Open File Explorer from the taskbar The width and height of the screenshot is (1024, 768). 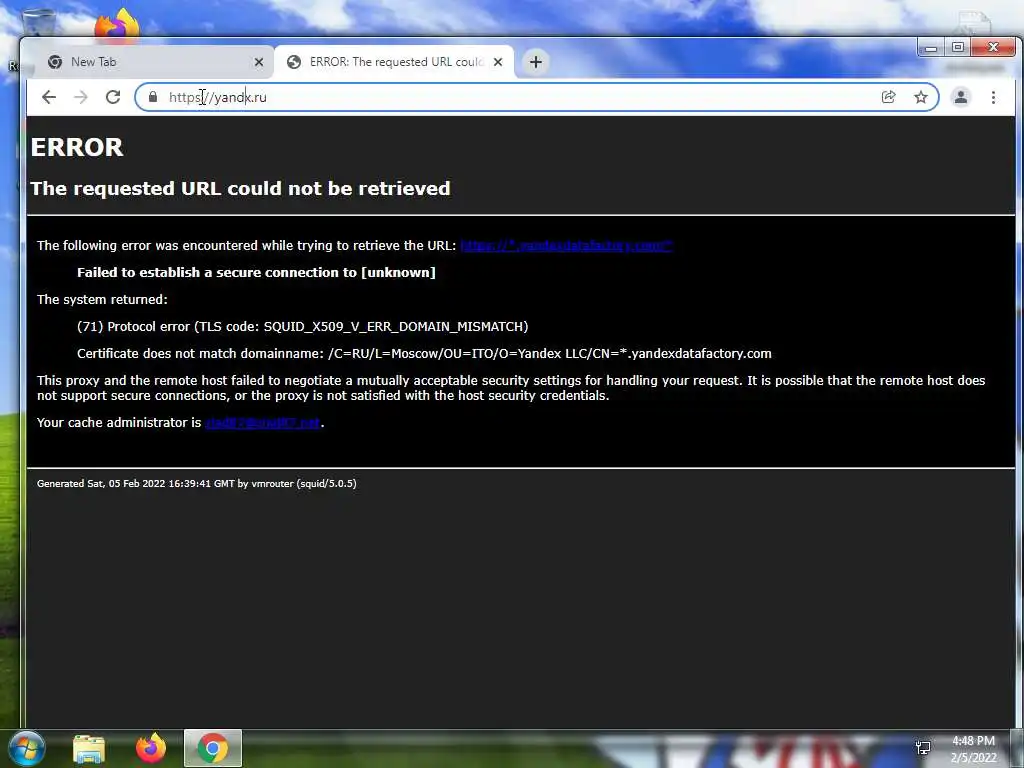tap(89, 748)
